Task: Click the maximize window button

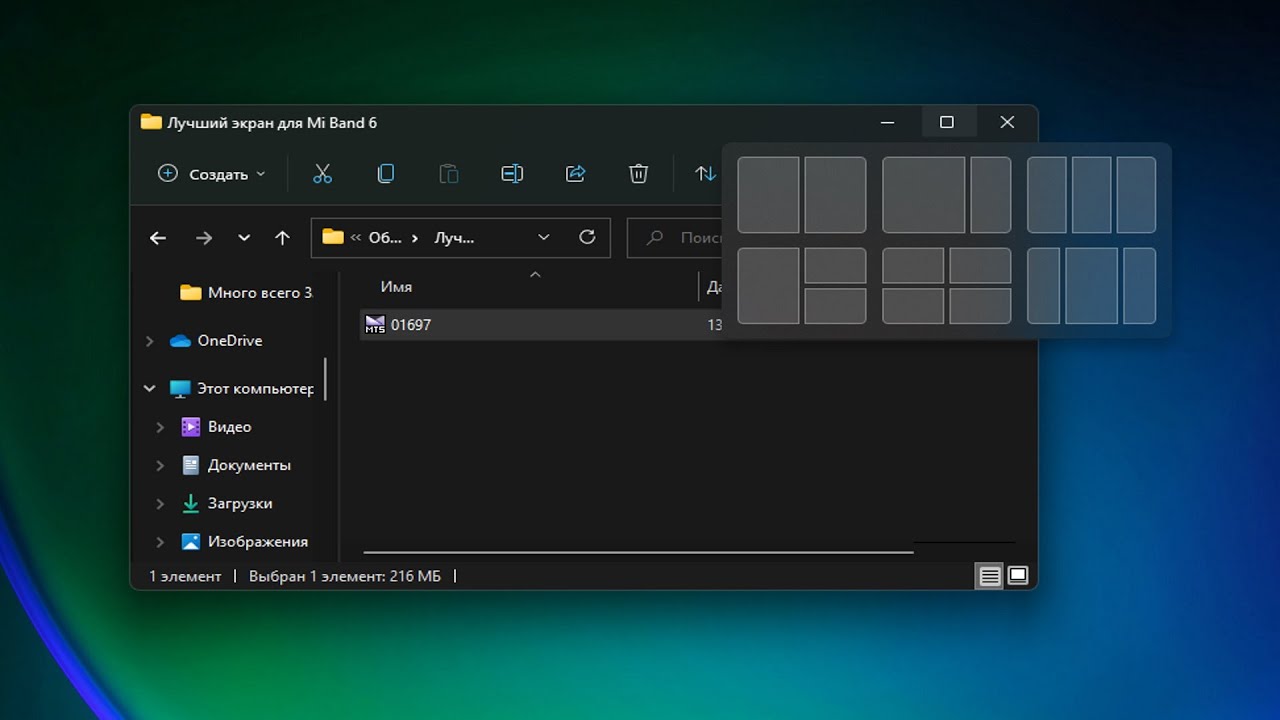Action: (x=947, y=122)
